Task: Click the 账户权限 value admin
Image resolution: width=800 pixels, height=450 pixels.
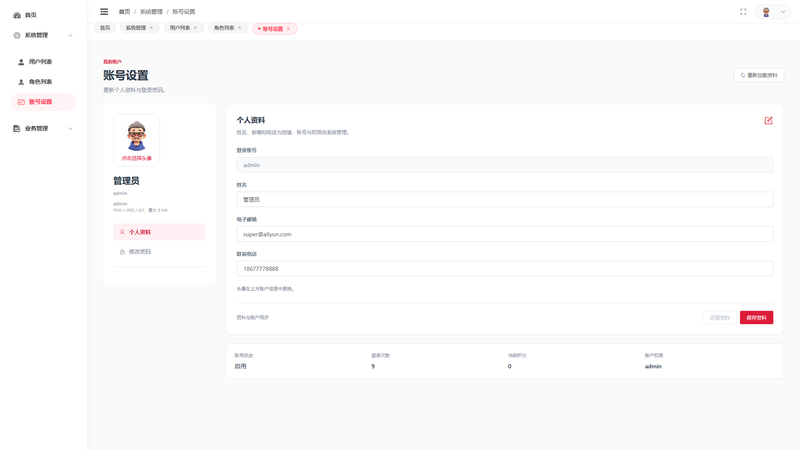Action: point(653,366)
